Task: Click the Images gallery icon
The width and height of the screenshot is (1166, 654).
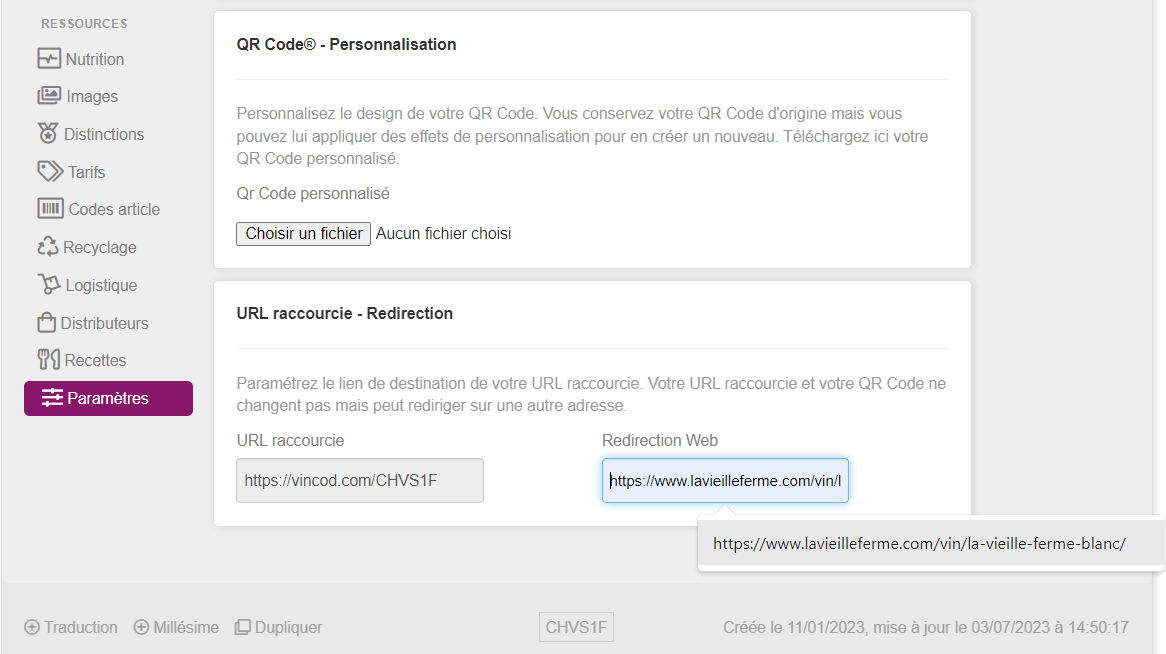Action: (49, 96)
